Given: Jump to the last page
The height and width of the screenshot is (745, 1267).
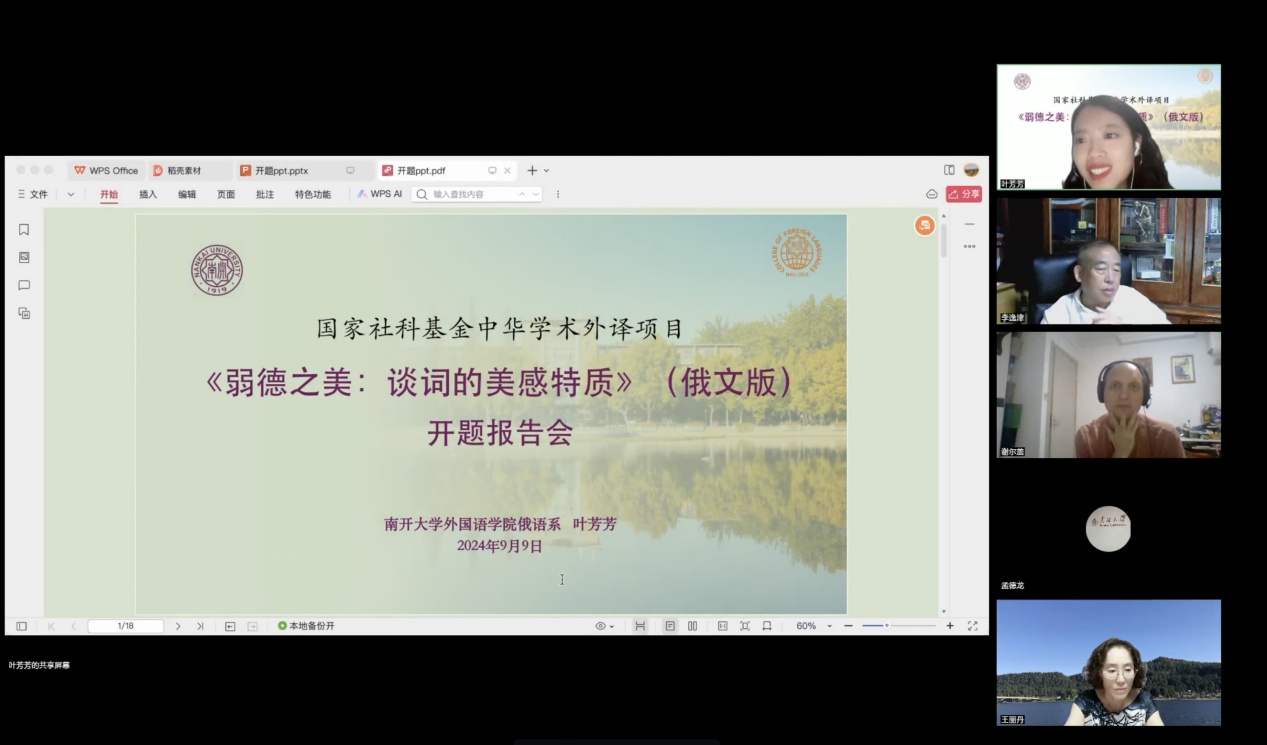Looking at the screenshot, I should 200,626.
